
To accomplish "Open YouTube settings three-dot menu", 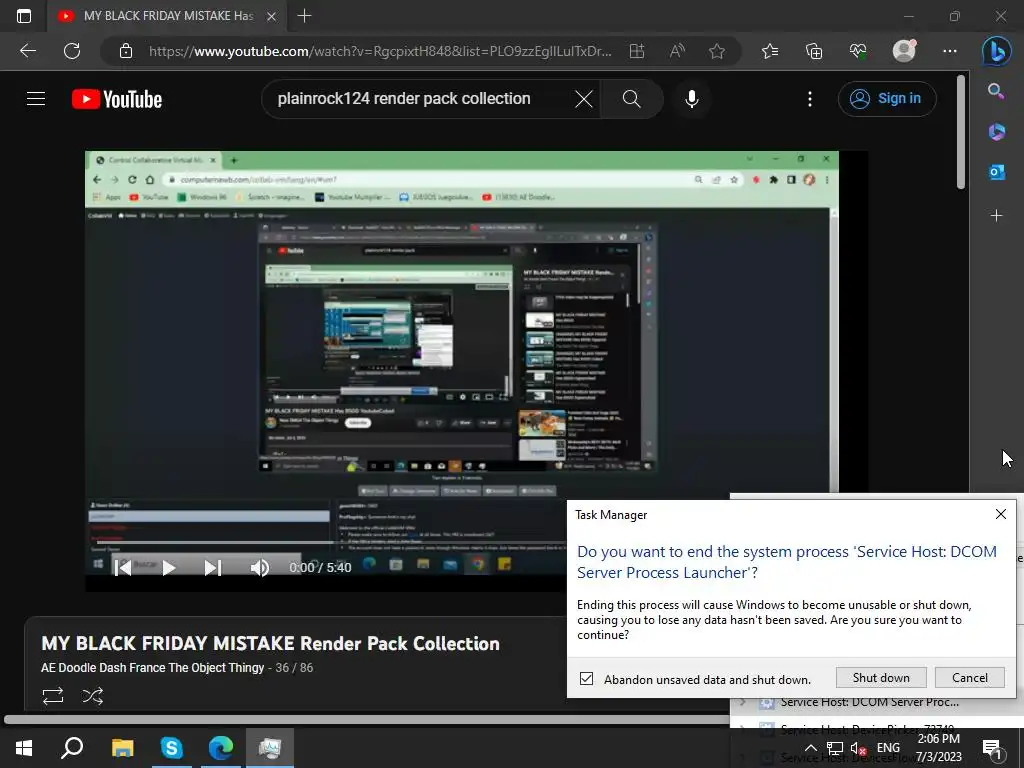I will tap(810, 99).
